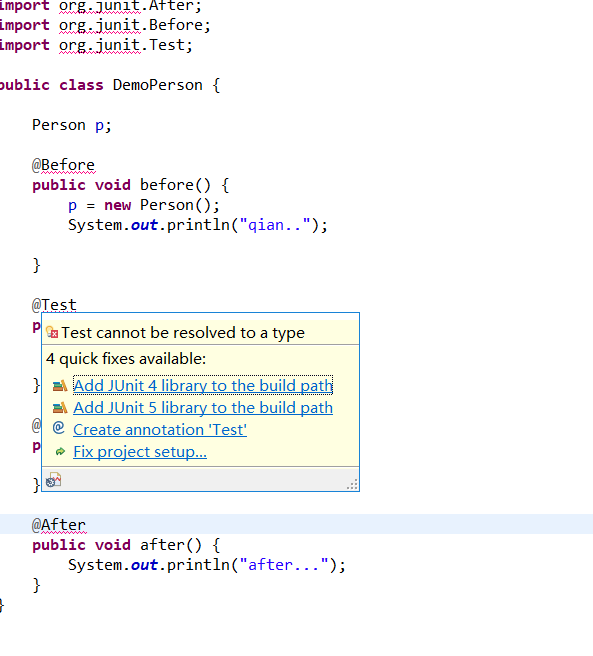This screenshot has height=656, width=593.
Task: Place cursor on org.junit.Before import
Action: click(x=134, y=25)
